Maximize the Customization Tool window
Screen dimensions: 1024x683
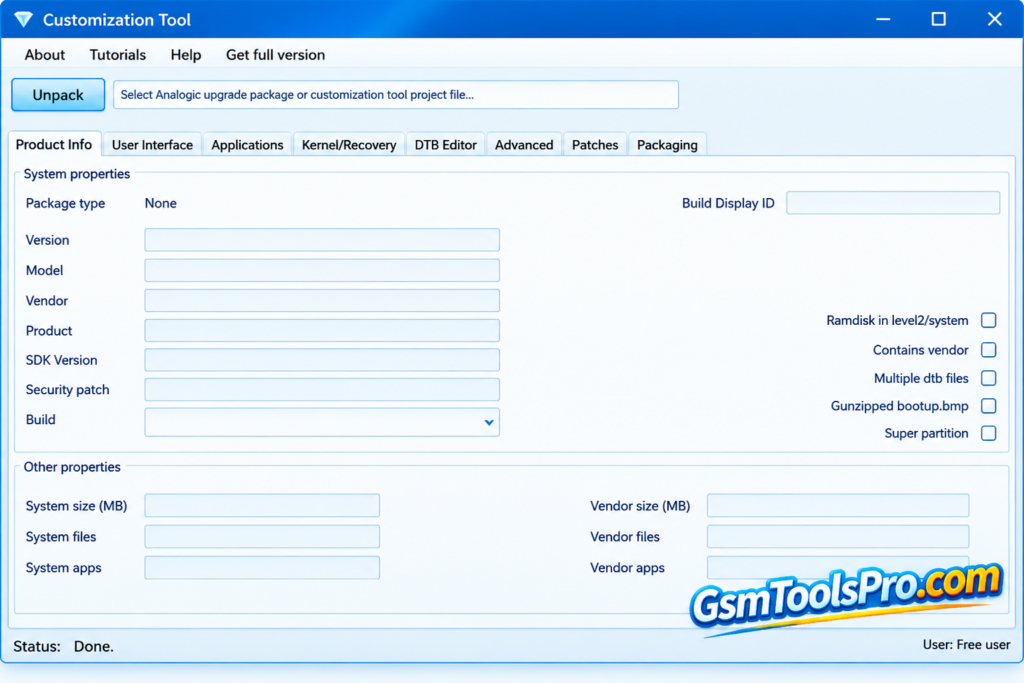click(938, 20)
